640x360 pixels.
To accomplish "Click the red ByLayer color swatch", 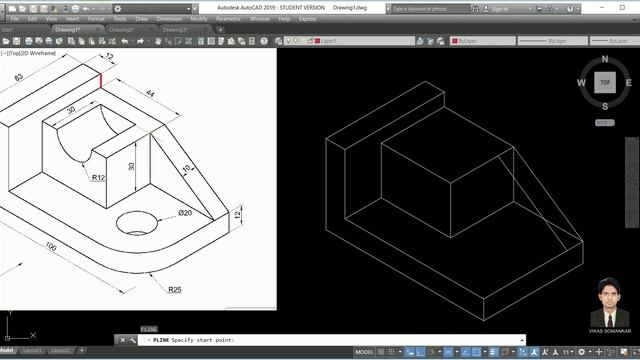I will 454,41.
